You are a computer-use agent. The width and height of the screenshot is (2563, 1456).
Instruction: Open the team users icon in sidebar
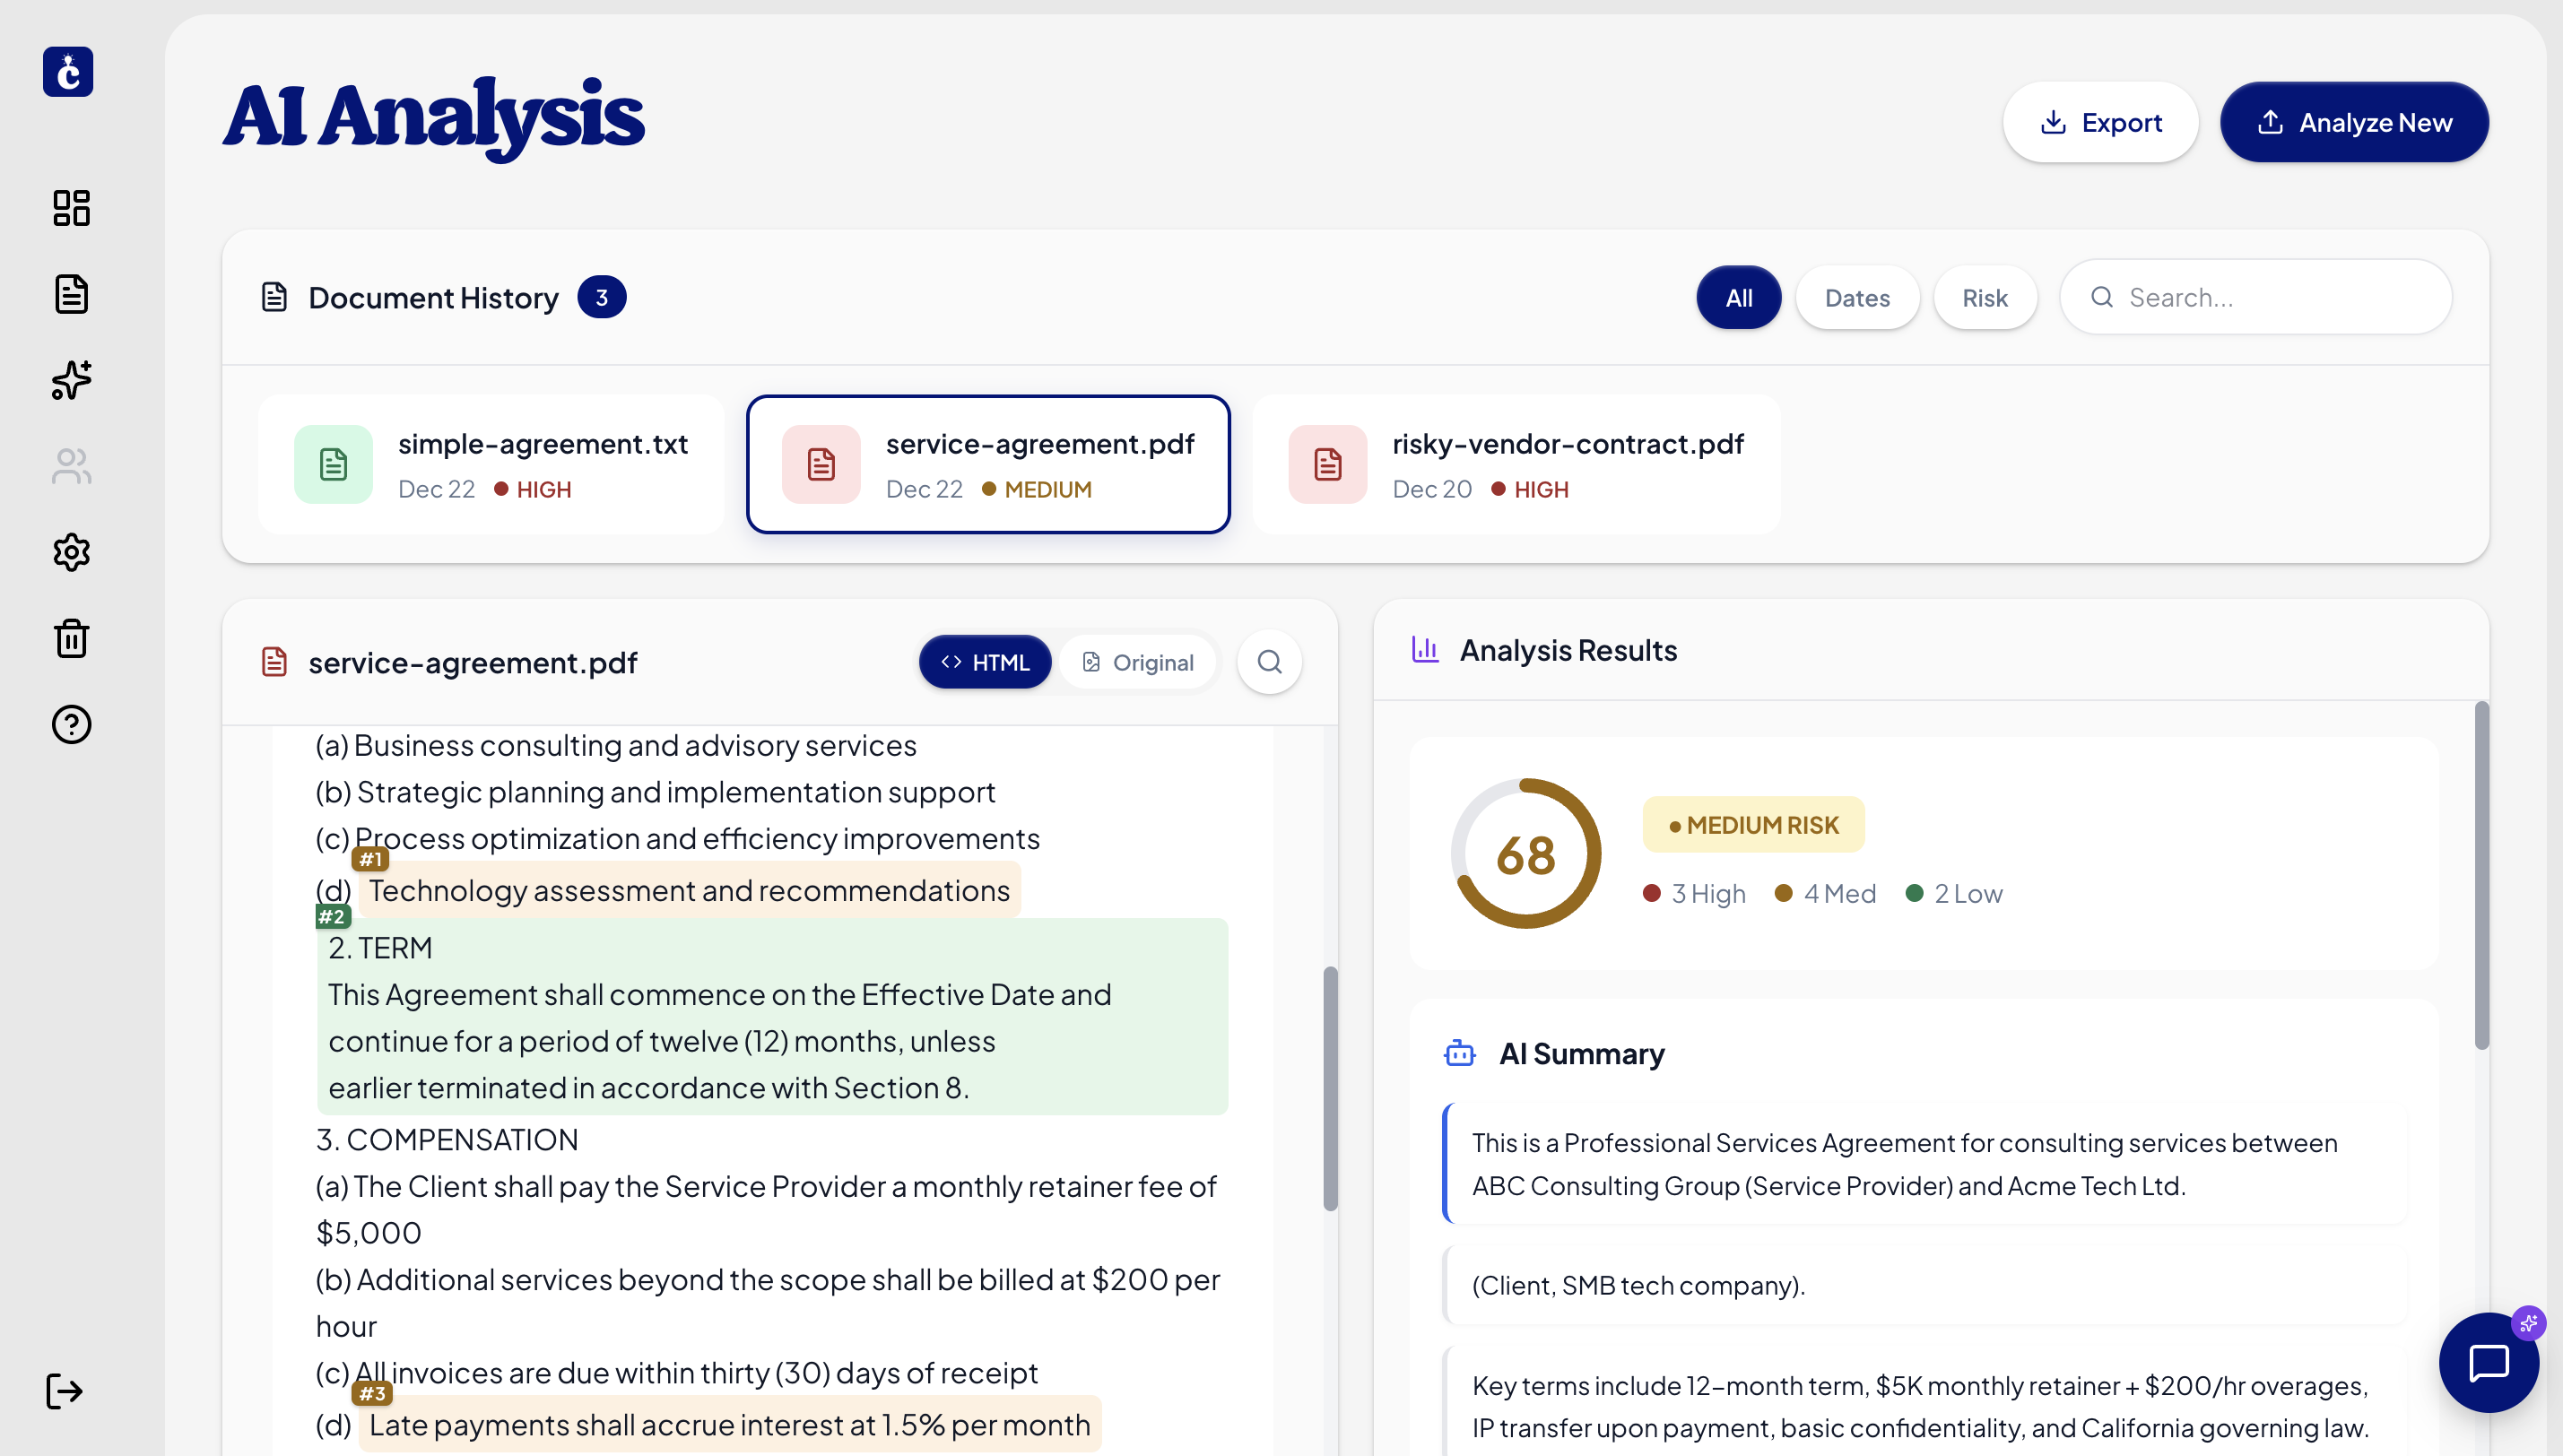[x=71, y=466]
